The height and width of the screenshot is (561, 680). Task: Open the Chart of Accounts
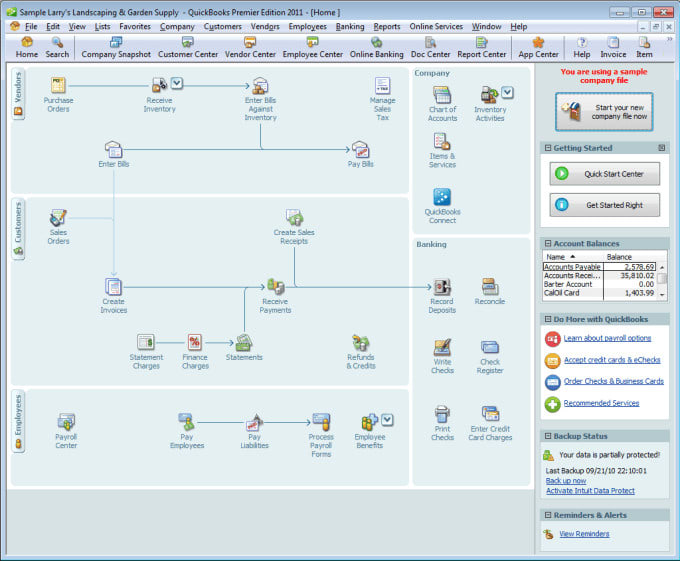[442, 95]
